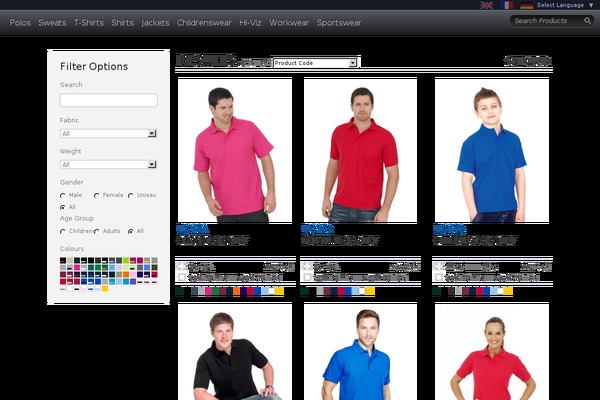Navigate to Sportswear category

(339, 22)
